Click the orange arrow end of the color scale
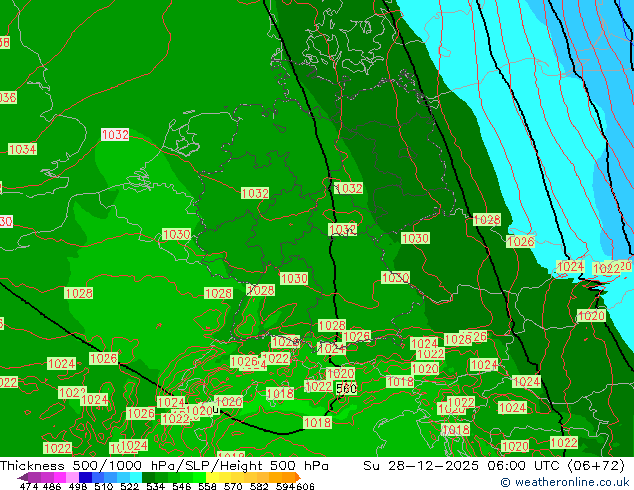 (x=298, y=477)
